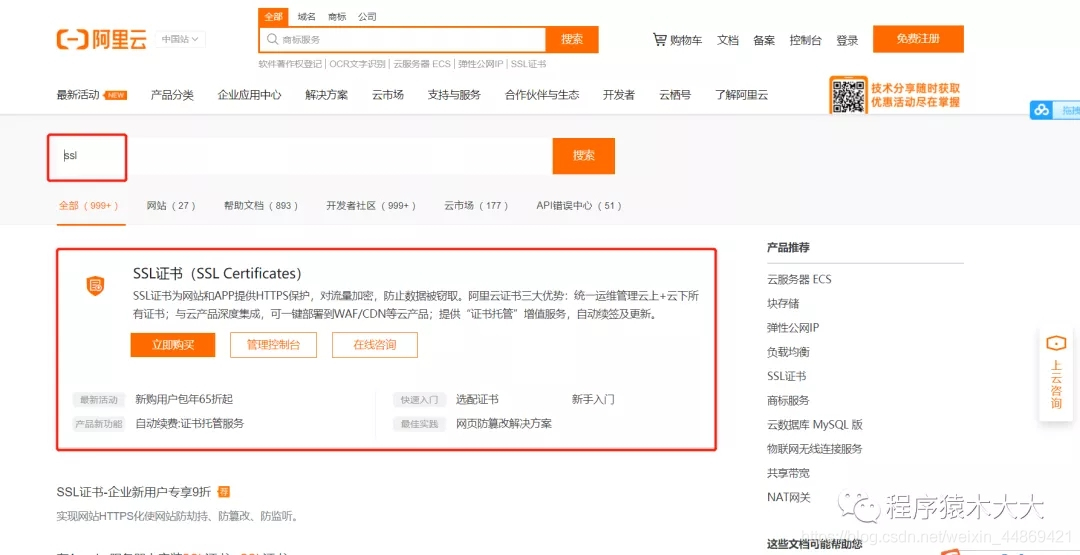Image resolution: width=1080 pixels, height=555 pixels.
Task: Click the top orange 搜索 button
Action: [572, 39]
